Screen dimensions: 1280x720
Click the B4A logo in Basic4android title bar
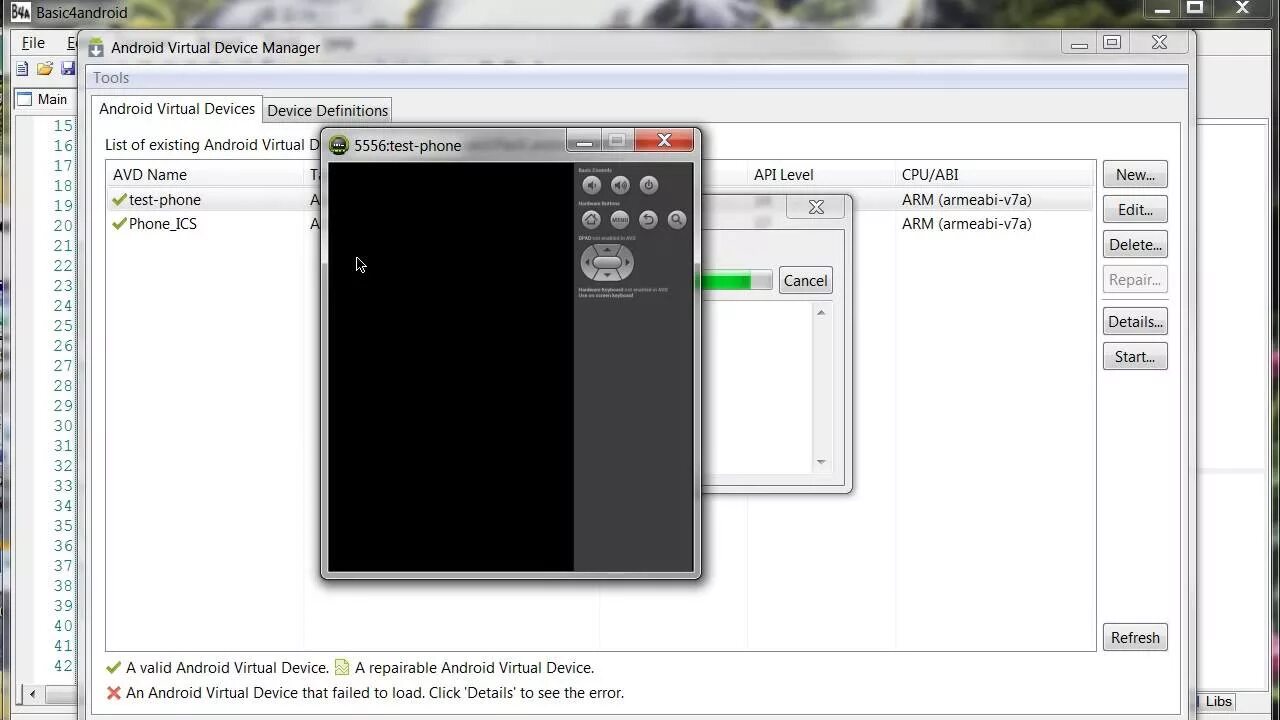[x=20, y=12]
